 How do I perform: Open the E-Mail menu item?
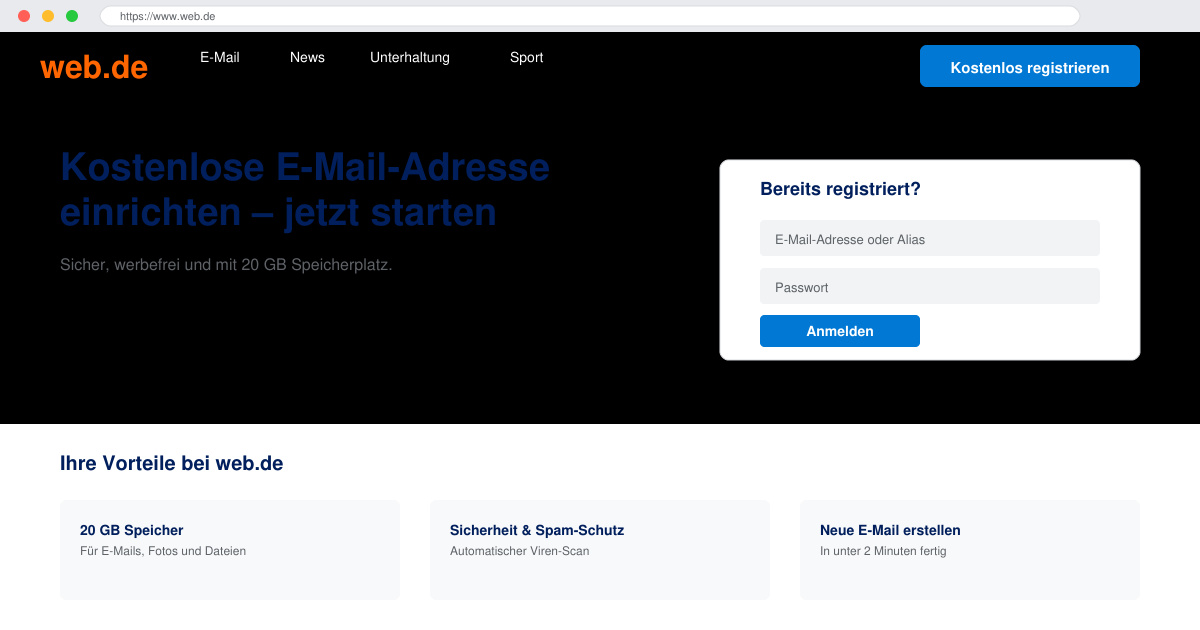(x=220, y=57)
